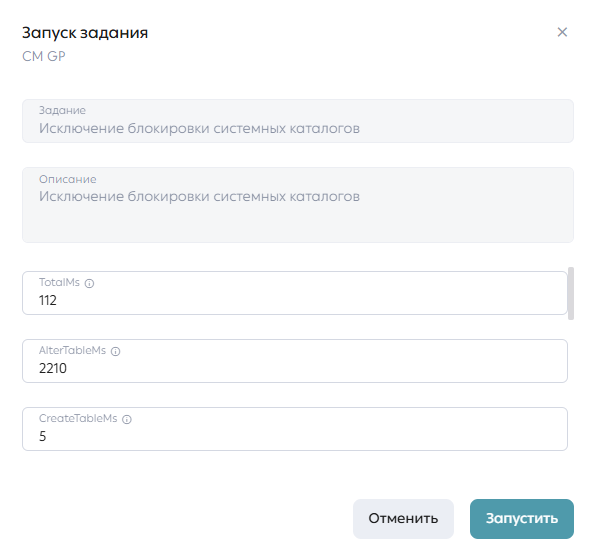Click the Запустить button
This screenshot has height=556, width=593.
click(x=522, y=519)
